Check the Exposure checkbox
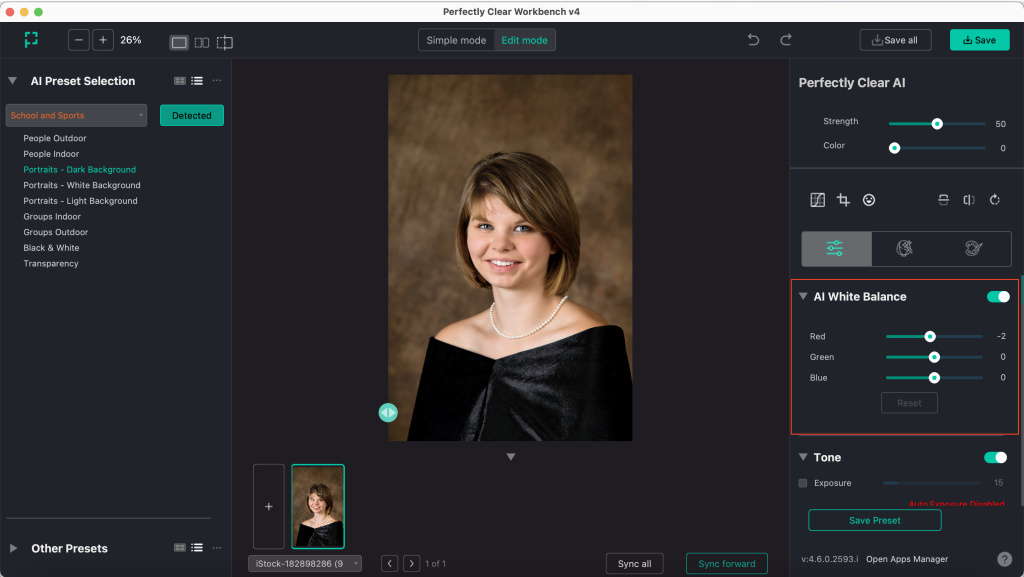Viewport: 1024px width, 577px height. click(803, 483)
